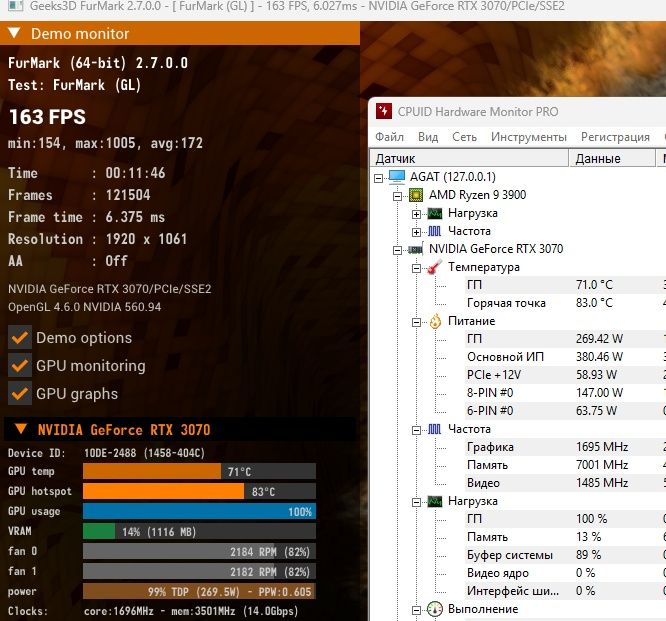The height and width of the screenshot is (621, 666).
Task: Click the GPU hotspot 83°C bar
Action: (199, 491)
